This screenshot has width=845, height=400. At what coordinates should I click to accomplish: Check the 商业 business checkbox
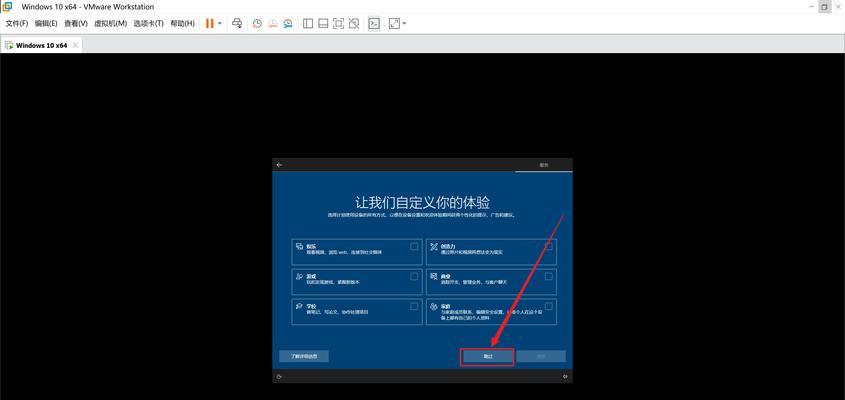pyautogui.click(x=549, y=276)
